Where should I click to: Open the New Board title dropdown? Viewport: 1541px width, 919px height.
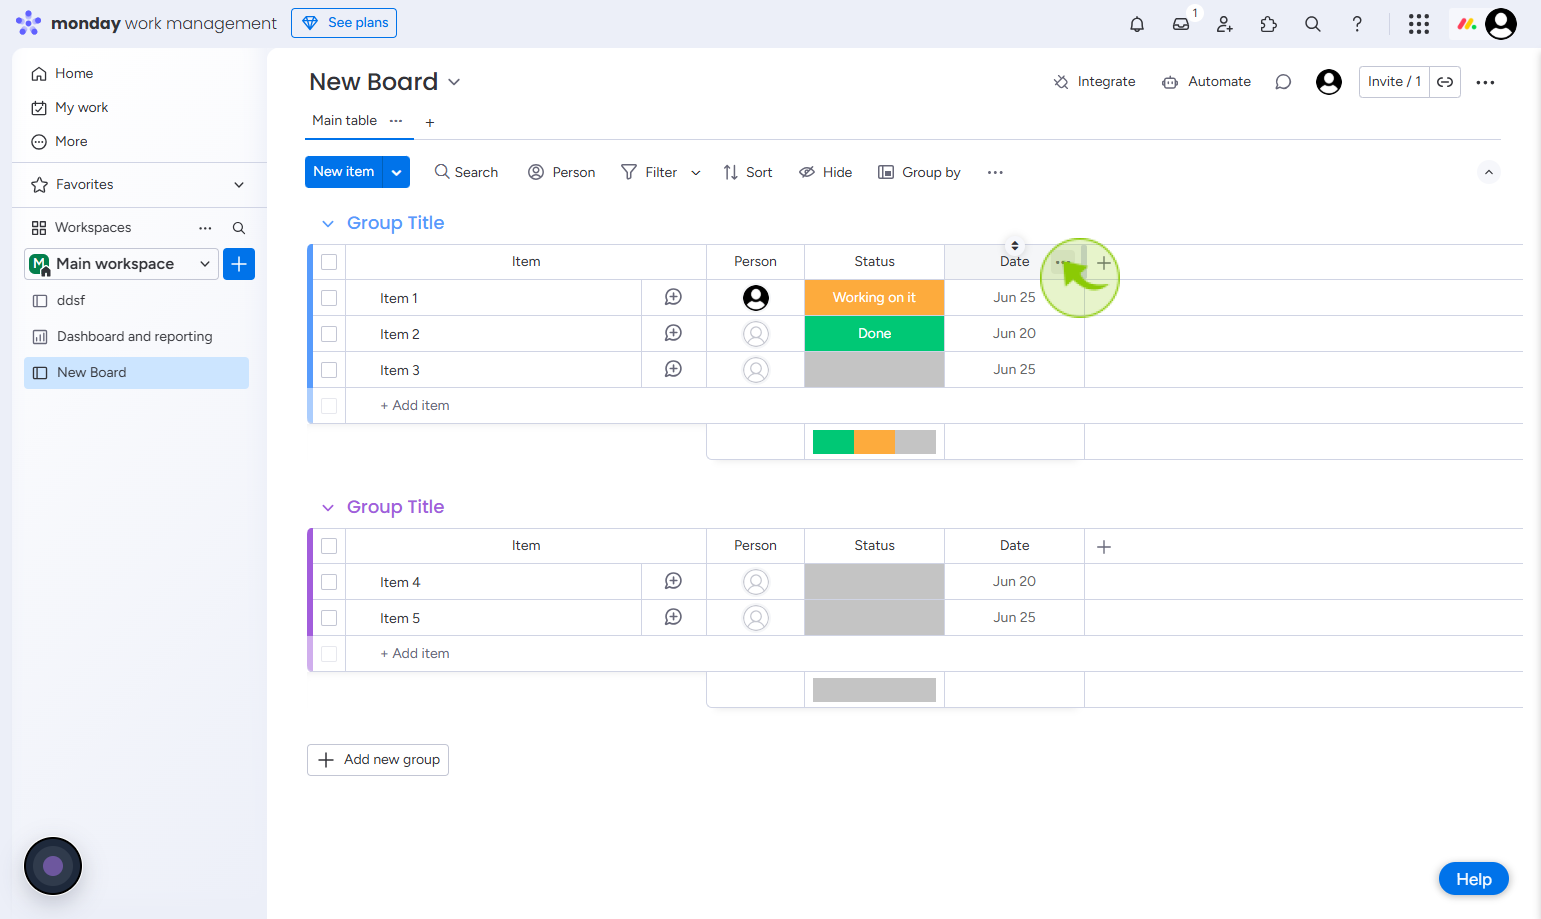[x=454, y=82]
